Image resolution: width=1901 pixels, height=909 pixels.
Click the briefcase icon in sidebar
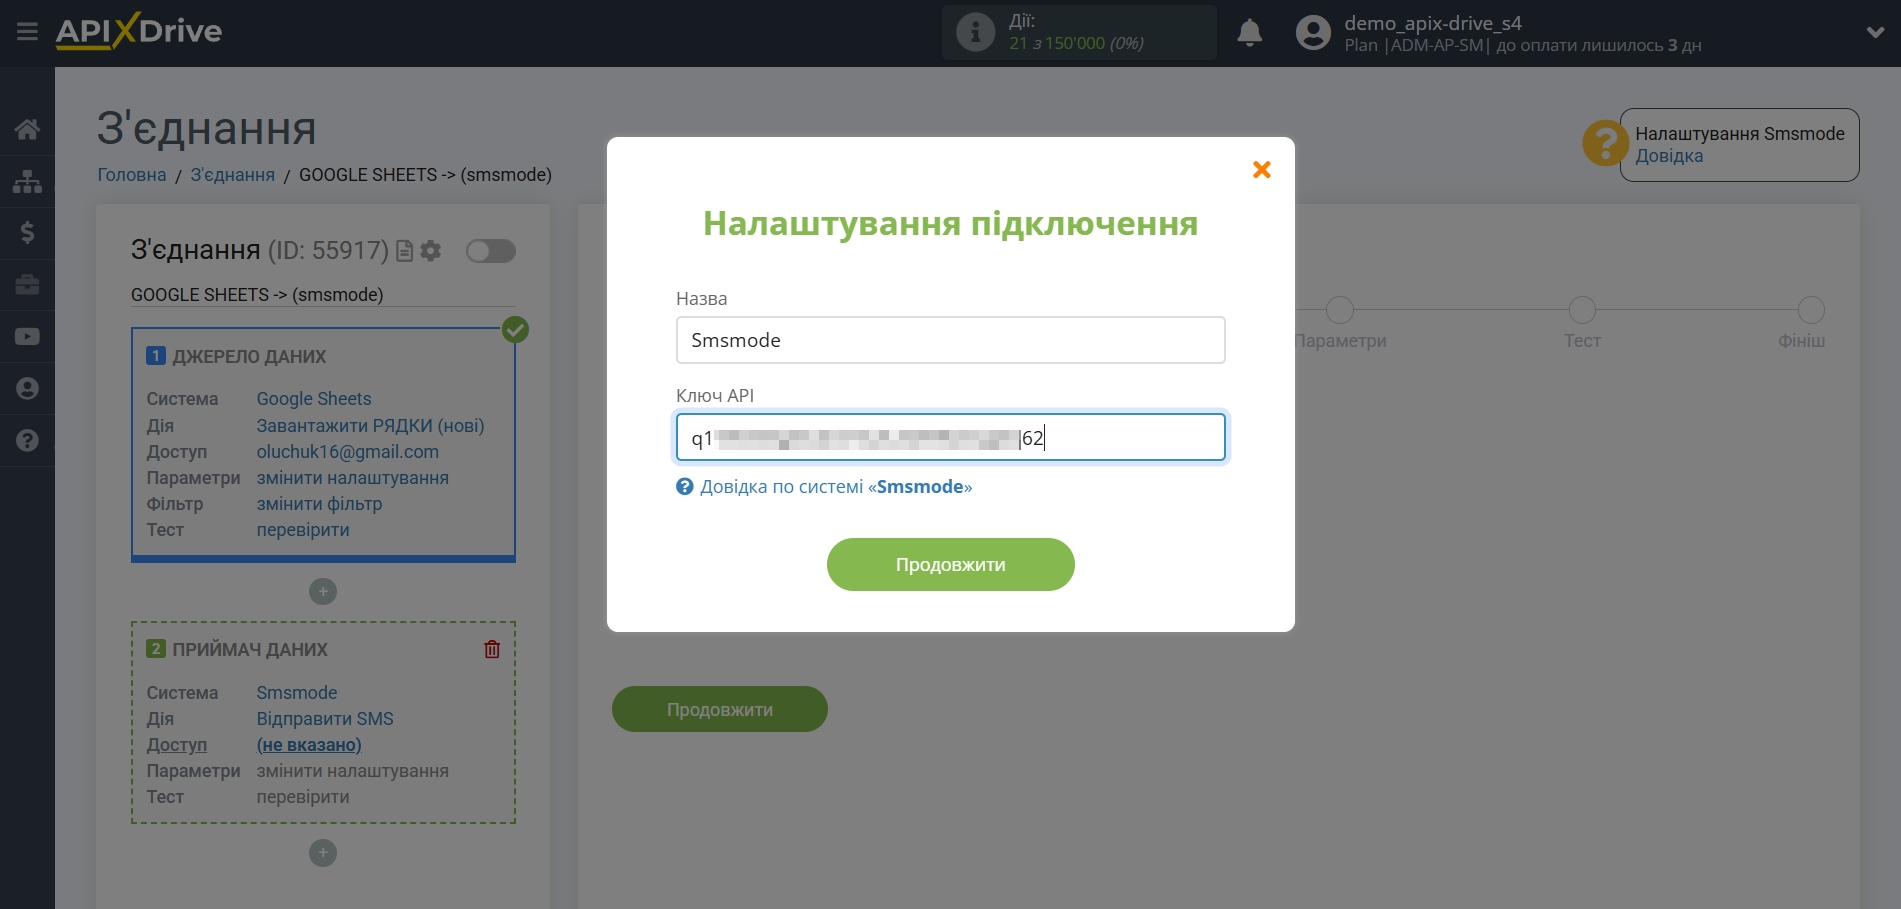click(27, 285)
